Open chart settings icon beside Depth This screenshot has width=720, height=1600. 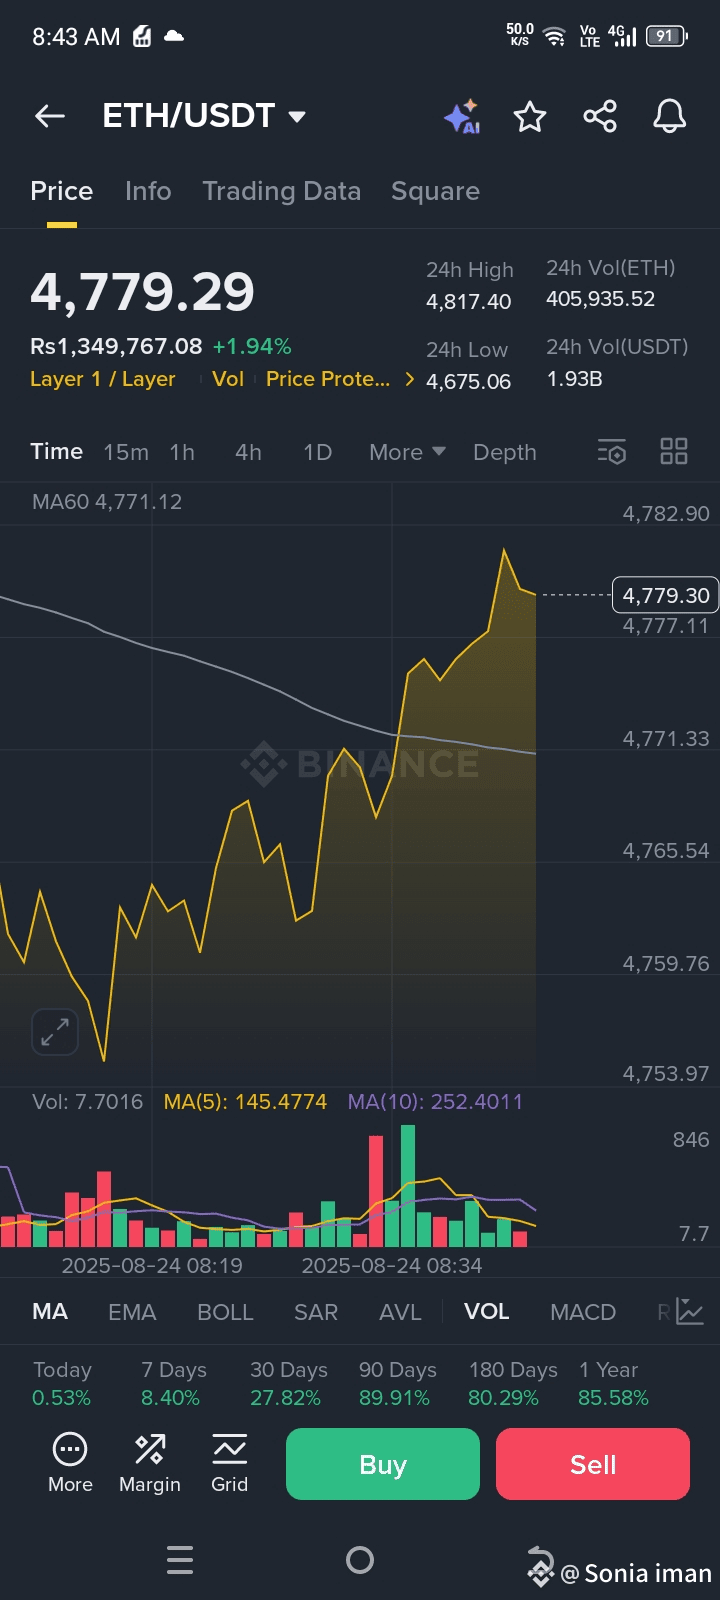click(x=611, y=452)
